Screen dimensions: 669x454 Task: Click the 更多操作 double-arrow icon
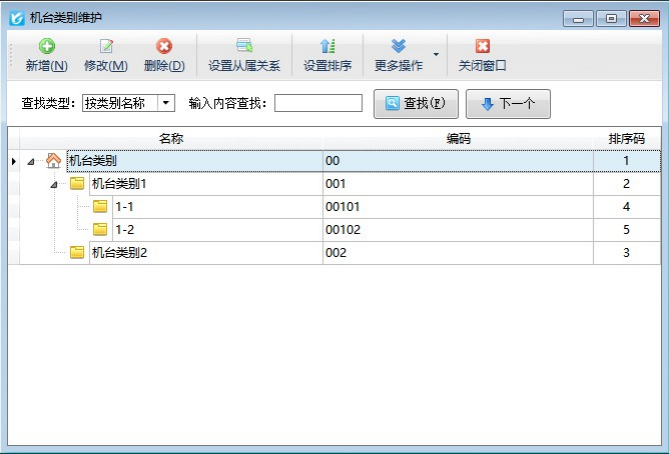(398, 46)
